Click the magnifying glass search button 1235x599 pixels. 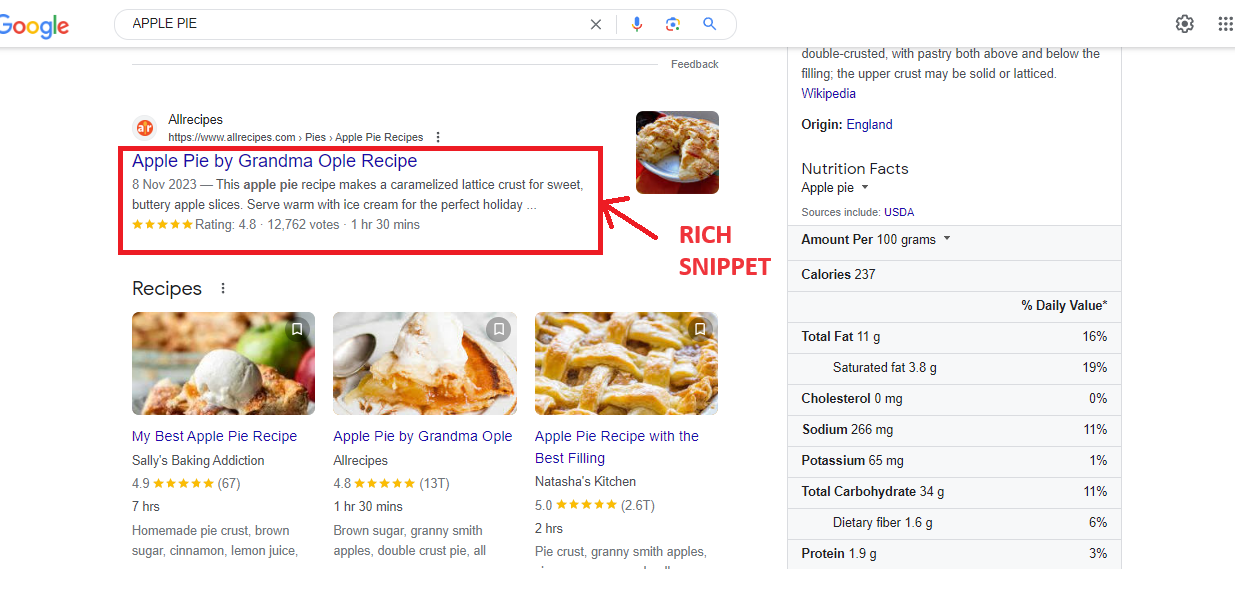(x=710, y=24)
